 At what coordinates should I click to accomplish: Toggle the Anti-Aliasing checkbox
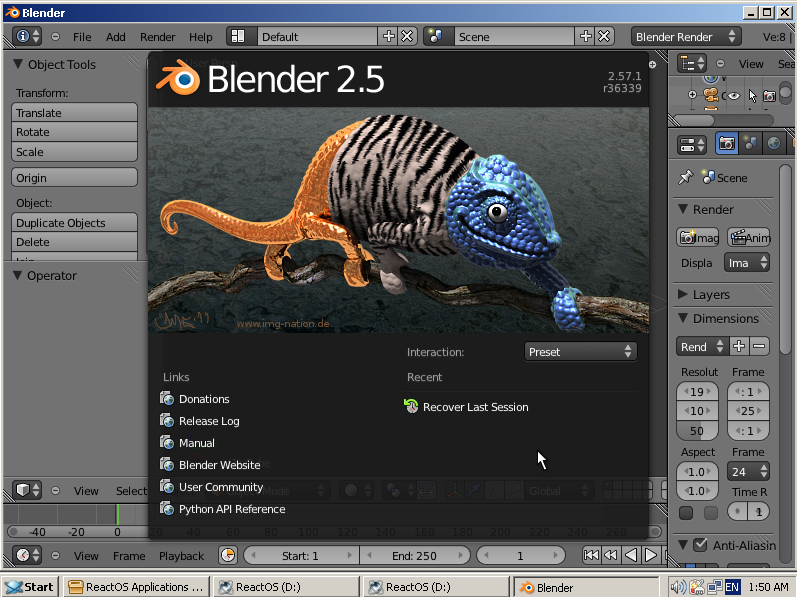[x=700, y=545]
